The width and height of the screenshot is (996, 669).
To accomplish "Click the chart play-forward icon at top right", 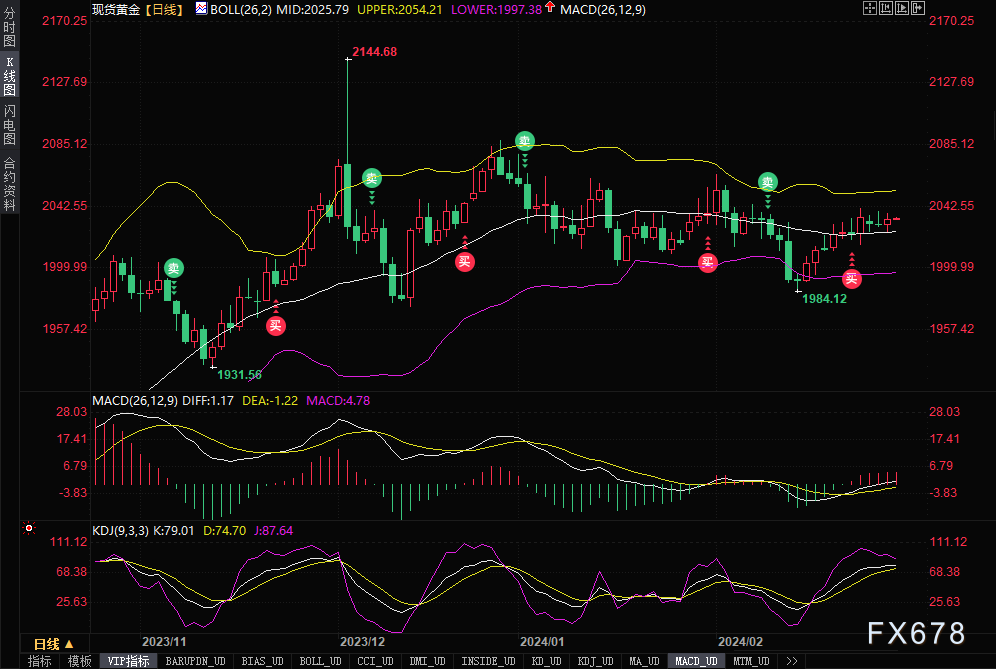I will pos(901,8).
